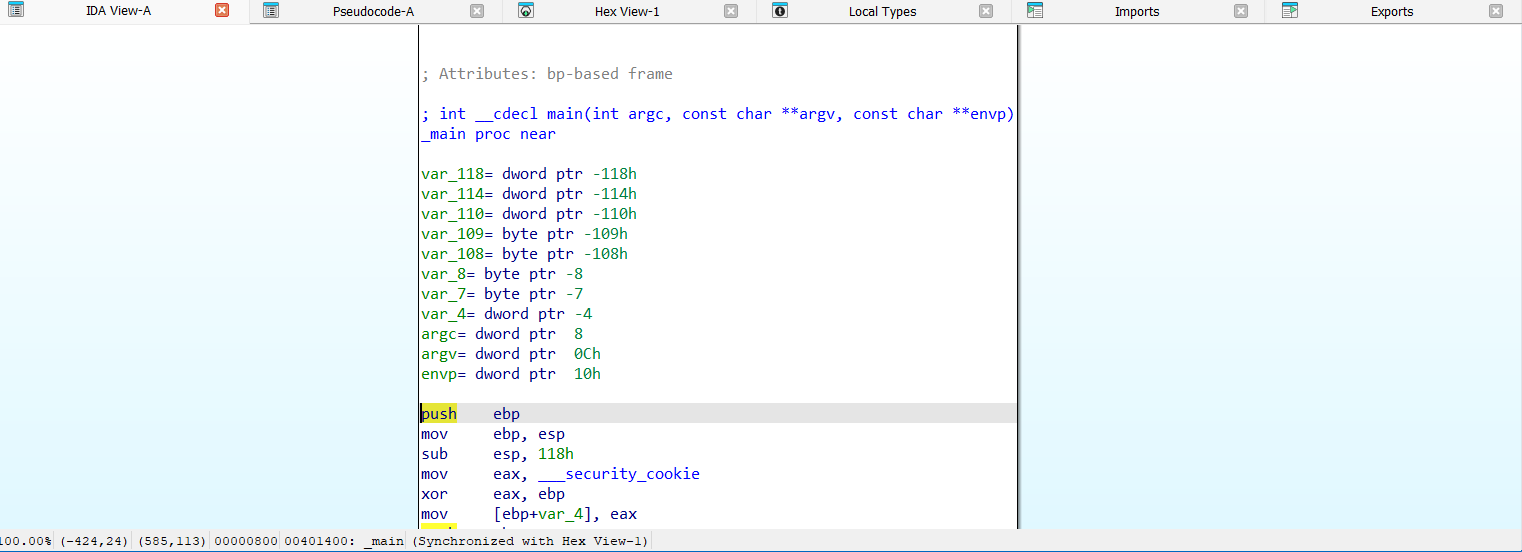Screen dimensions: 1522x552
Task: Click the Pseudocode-A tab icon
Action: coord(271,11)
